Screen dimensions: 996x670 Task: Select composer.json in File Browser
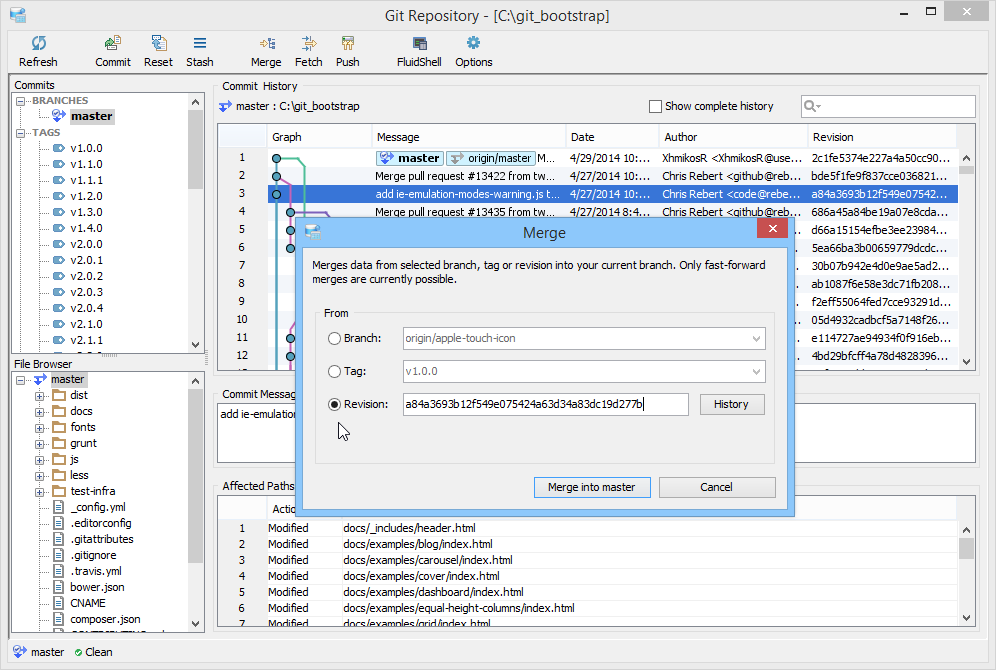coord(105,619)
